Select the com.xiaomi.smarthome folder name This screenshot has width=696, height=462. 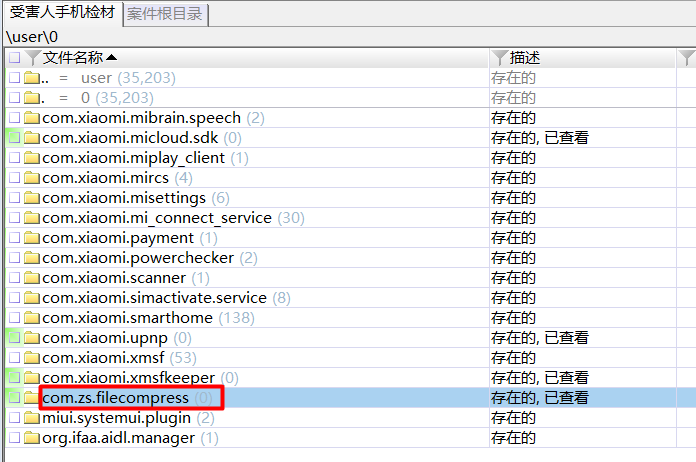(127, 318)
